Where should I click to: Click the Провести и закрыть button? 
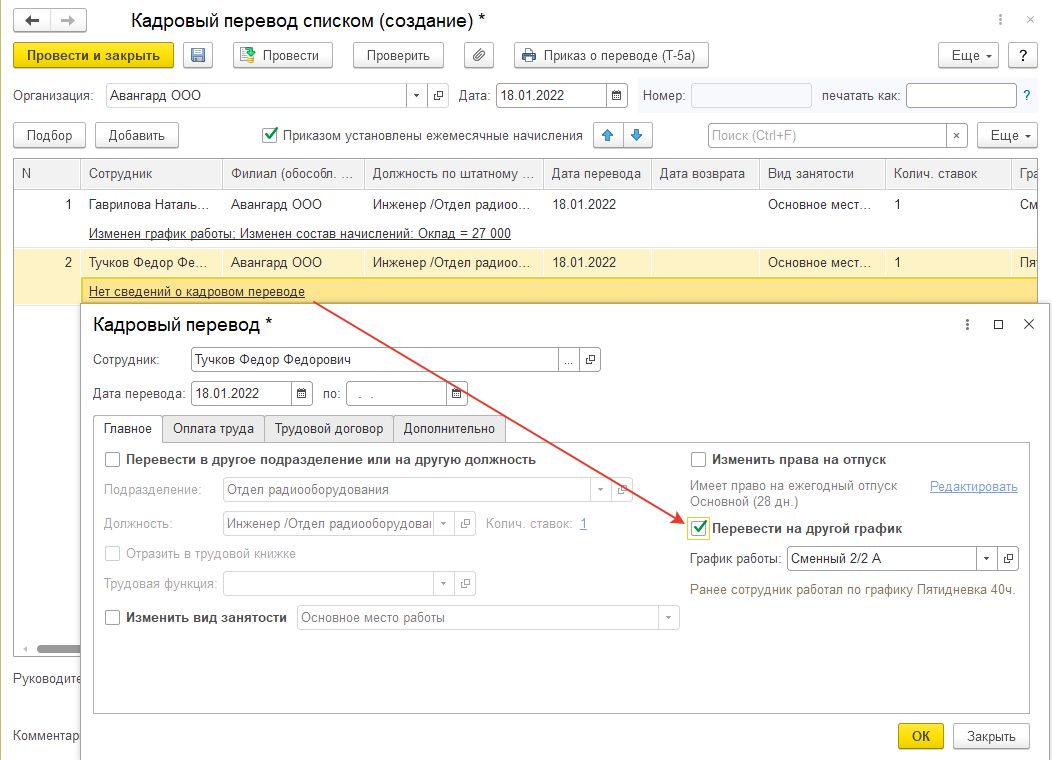click(x=93, y=56)
